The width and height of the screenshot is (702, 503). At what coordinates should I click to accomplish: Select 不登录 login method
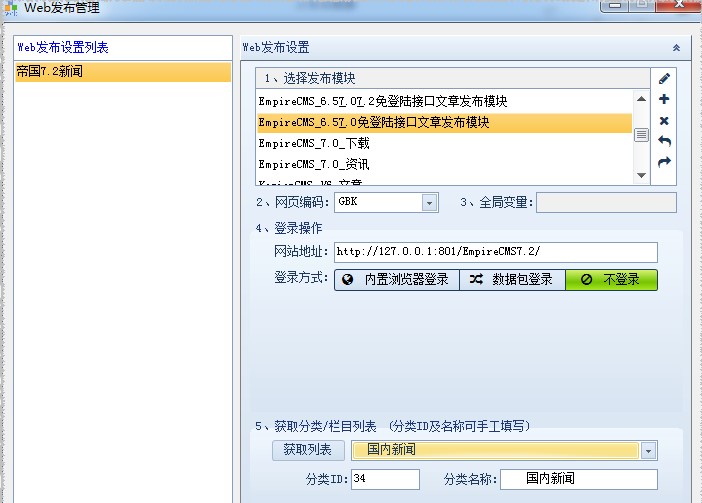click(x=611, y=280)
